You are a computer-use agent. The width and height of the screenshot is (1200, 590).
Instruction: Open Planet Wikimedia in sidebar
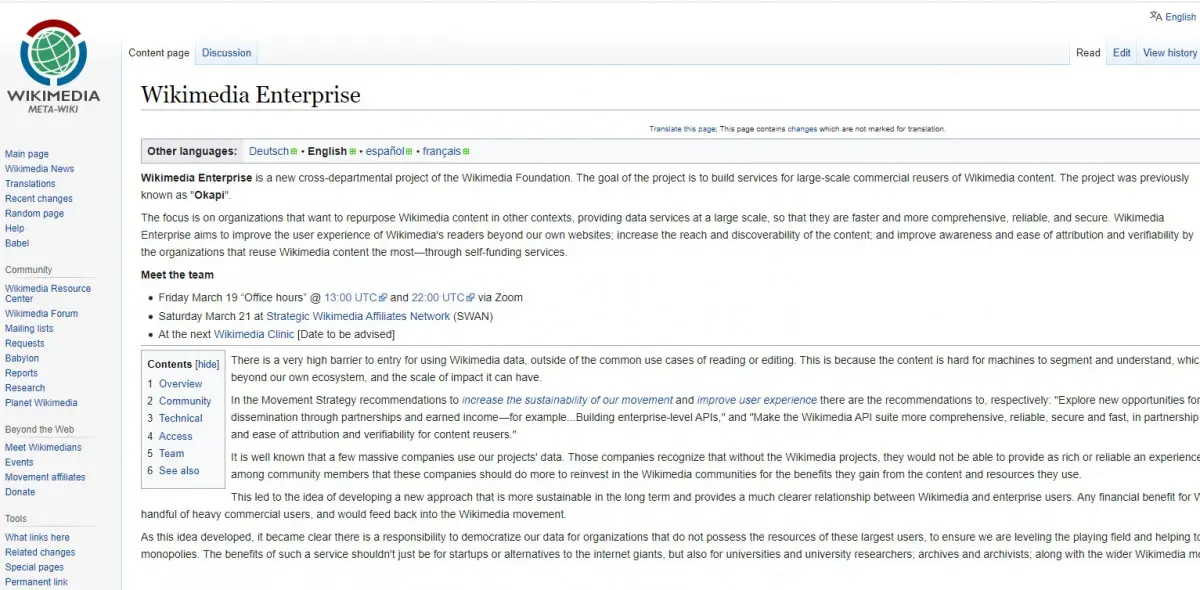41,403
